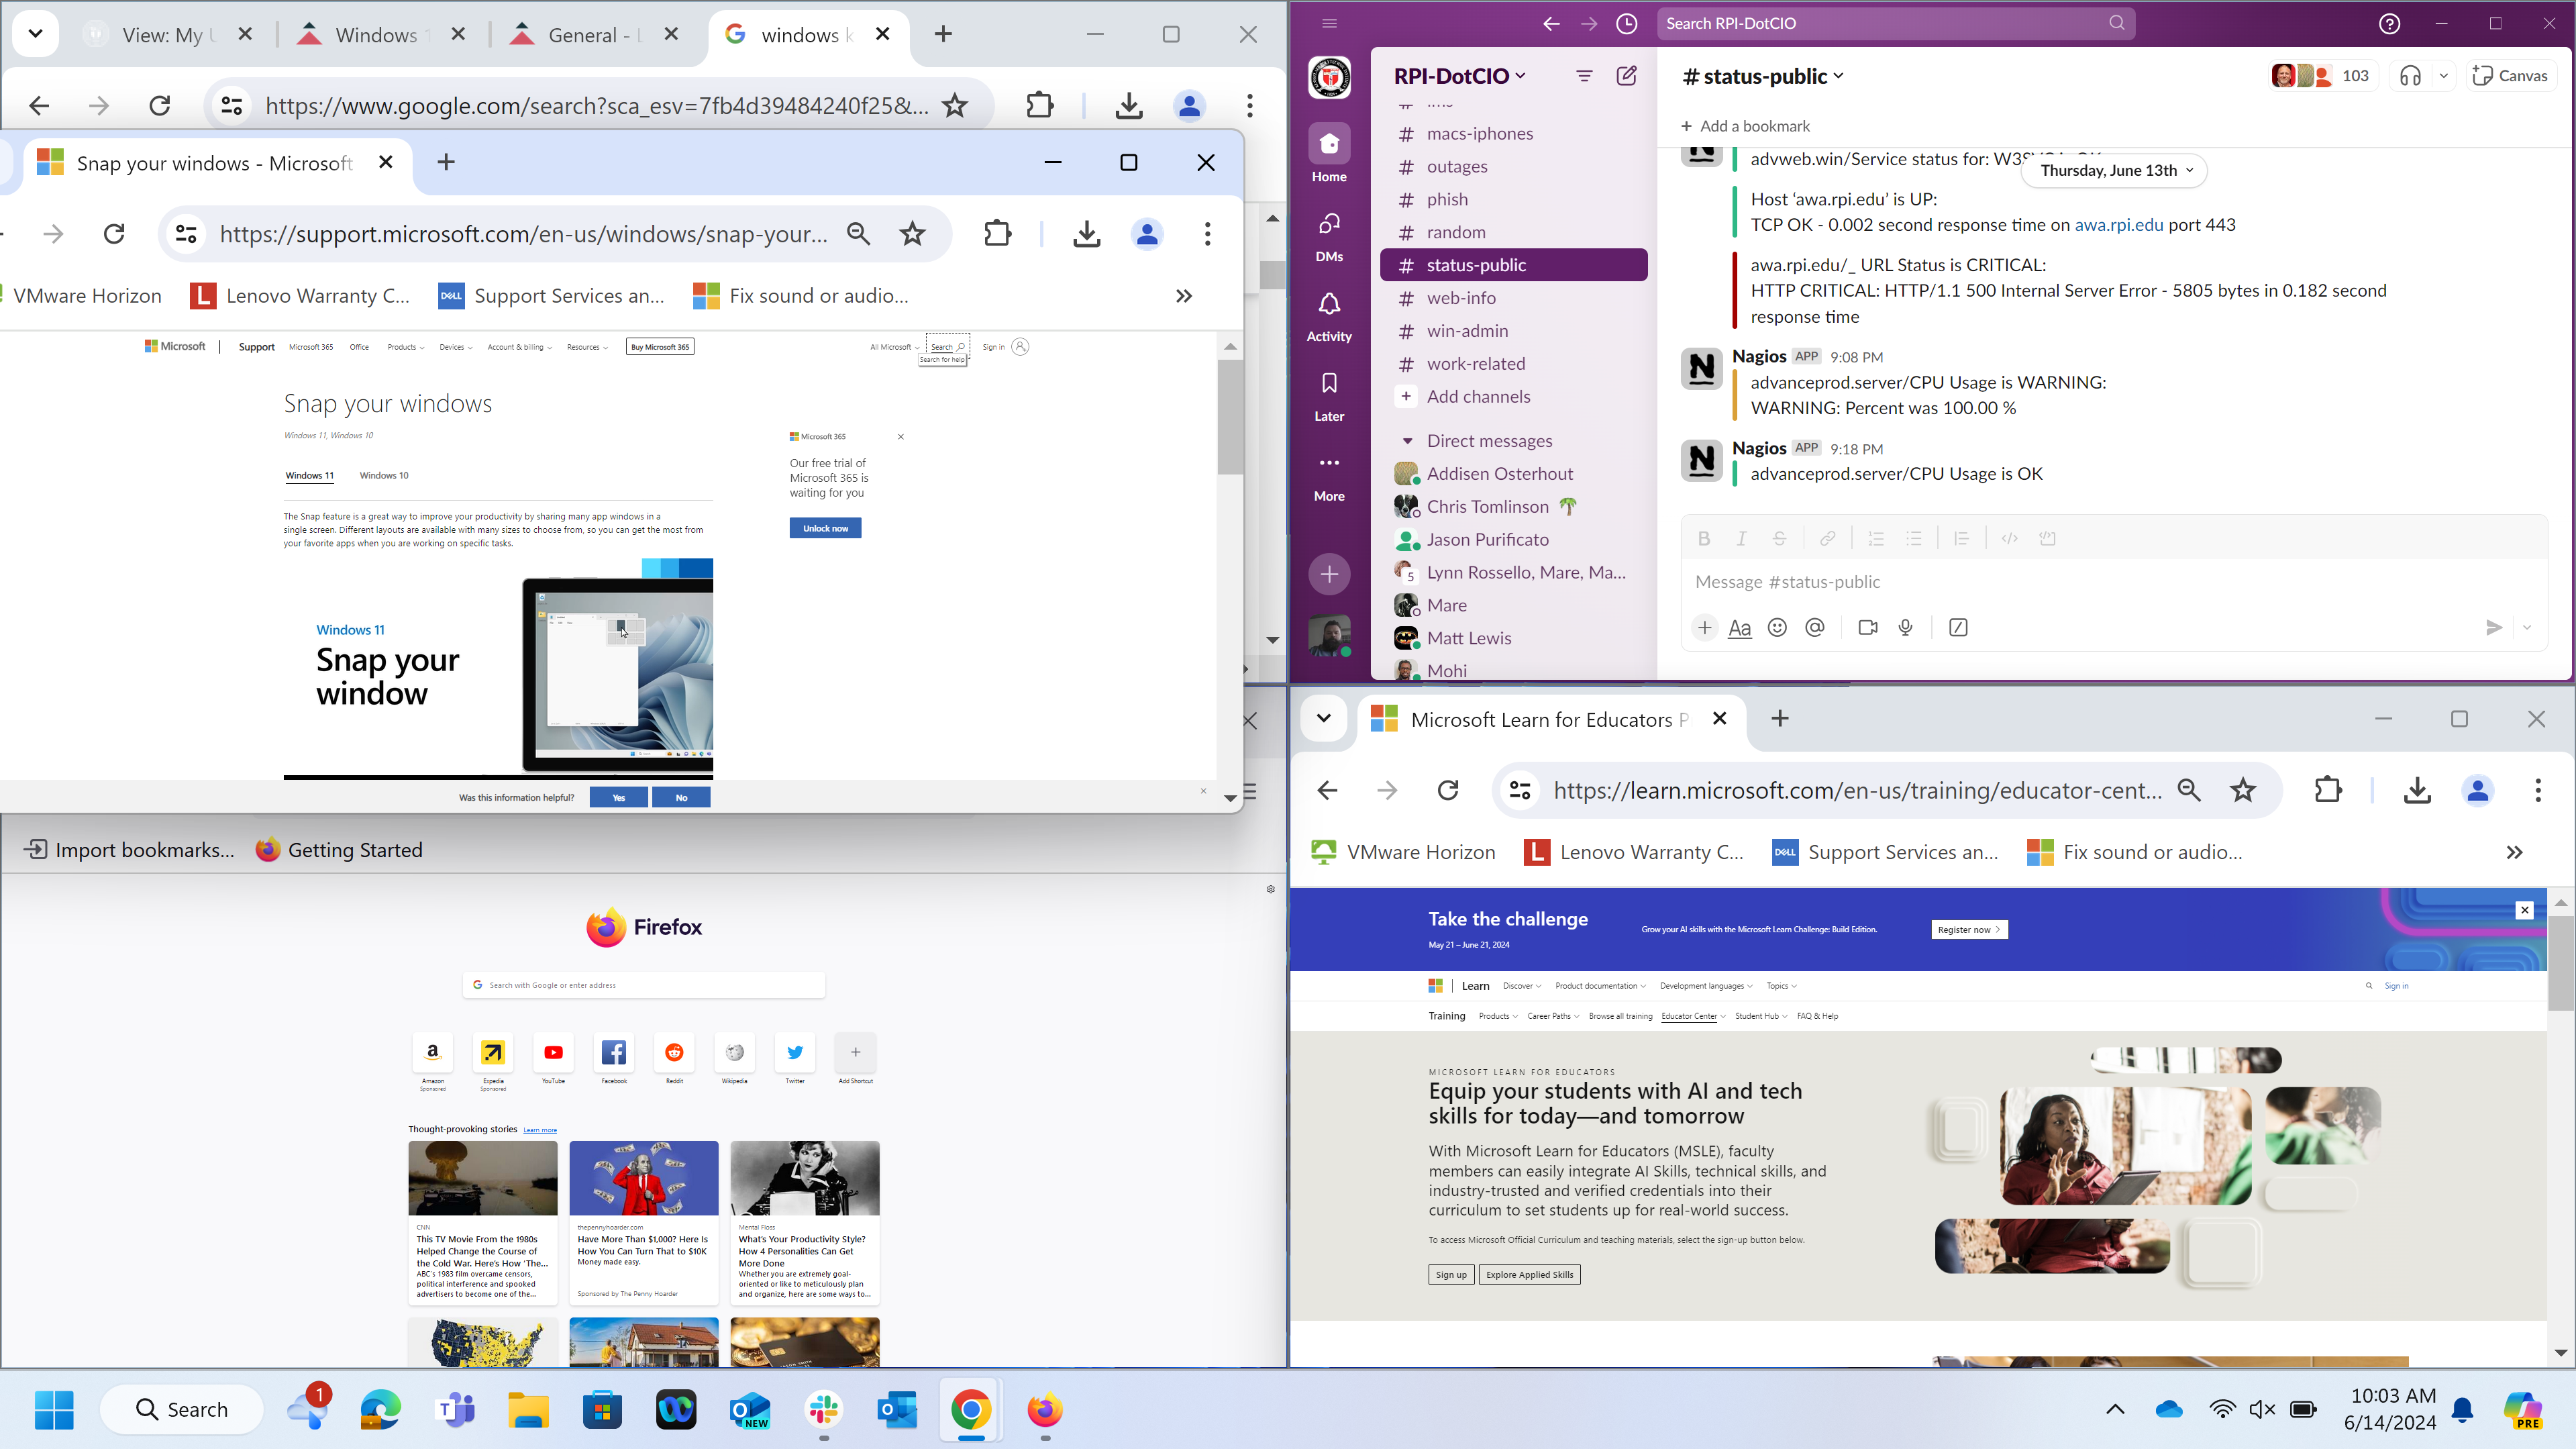This screenshot has height=1449, width=2576.
Task: Click Search RPI-DotCIO field in Slack
Action: 1895,23
